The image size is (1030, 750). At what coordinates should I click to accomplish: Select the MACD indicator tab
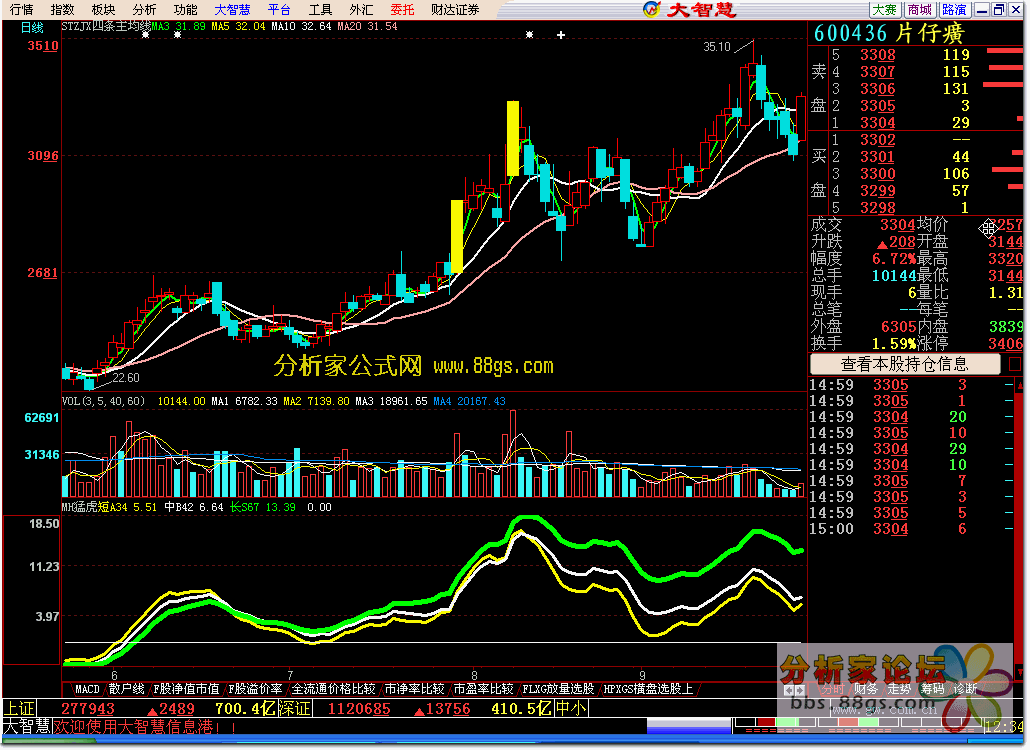pyautogui.click(x=87, y=688)
